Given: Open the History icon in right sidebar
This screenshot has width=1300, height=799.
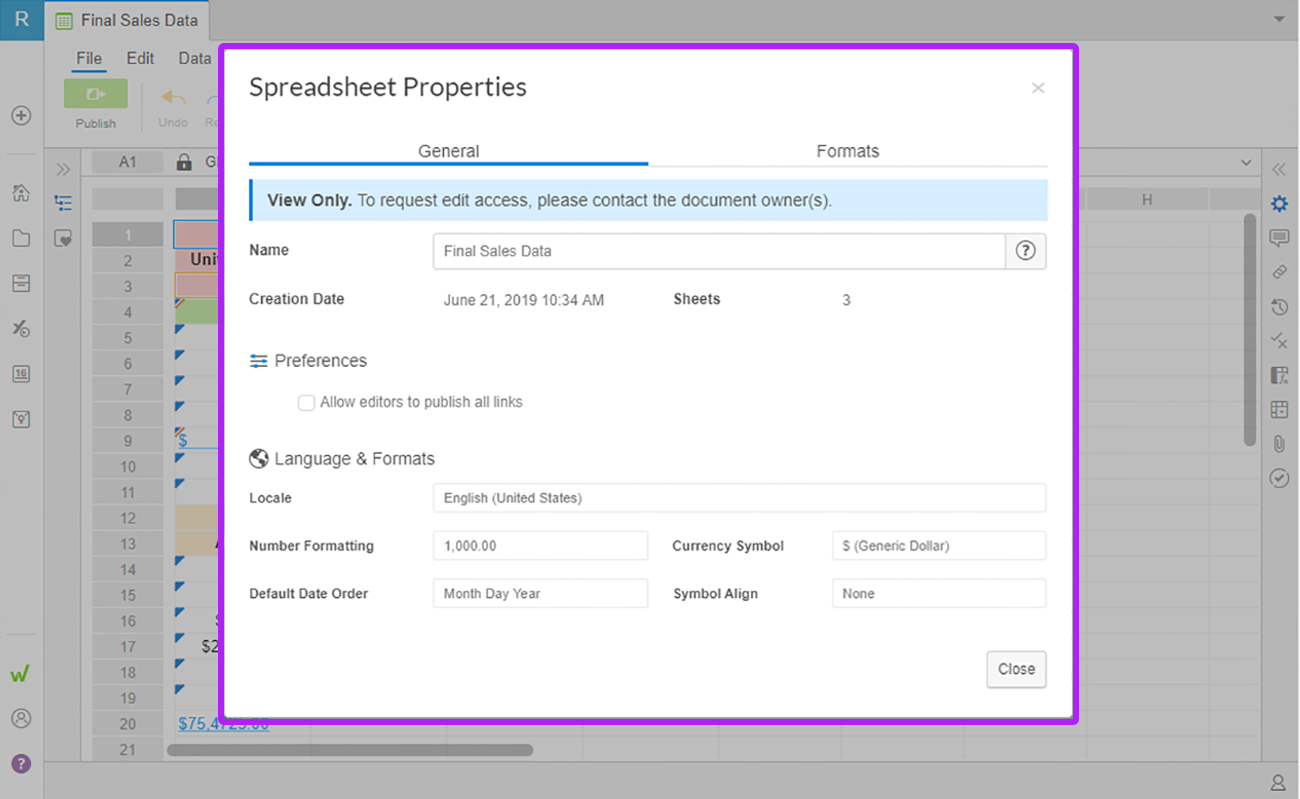Looking at the screenshot, I should [1279, 307].
